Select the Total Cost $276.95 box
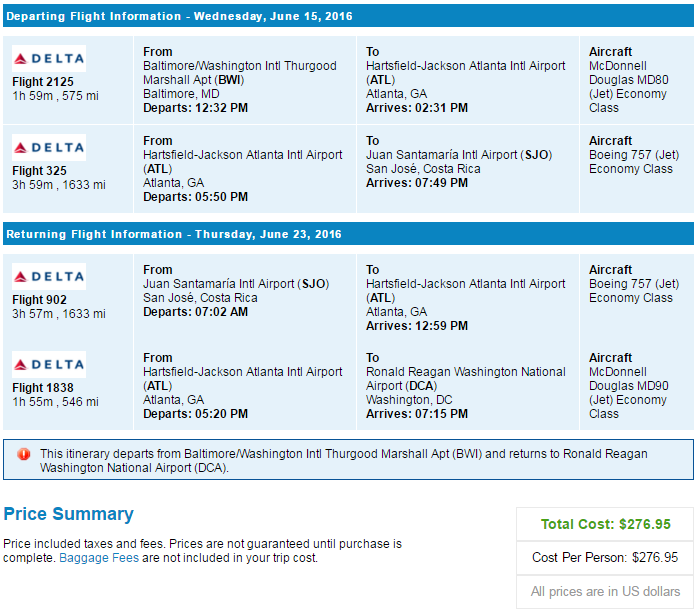697x613 pixels. pos(605,524)
